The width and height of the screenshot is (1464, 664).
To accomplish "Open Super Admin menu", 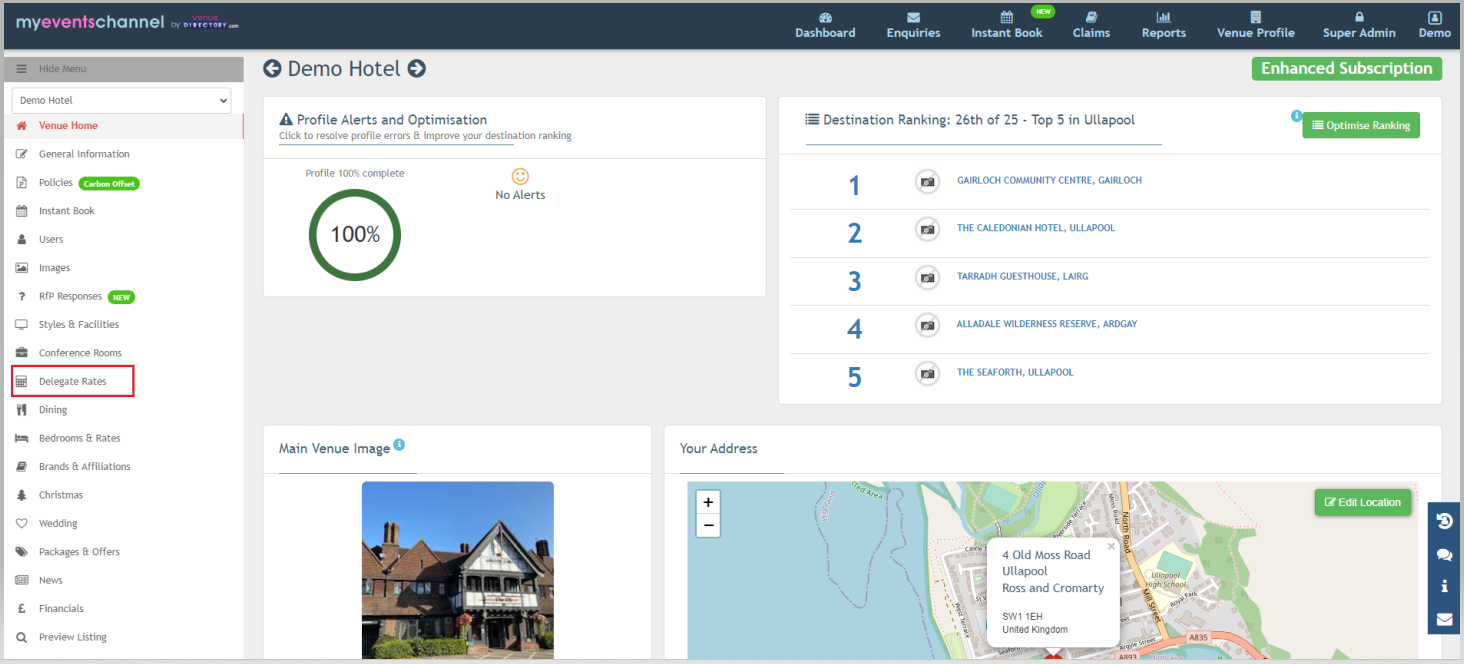I will pos(1359,25).
